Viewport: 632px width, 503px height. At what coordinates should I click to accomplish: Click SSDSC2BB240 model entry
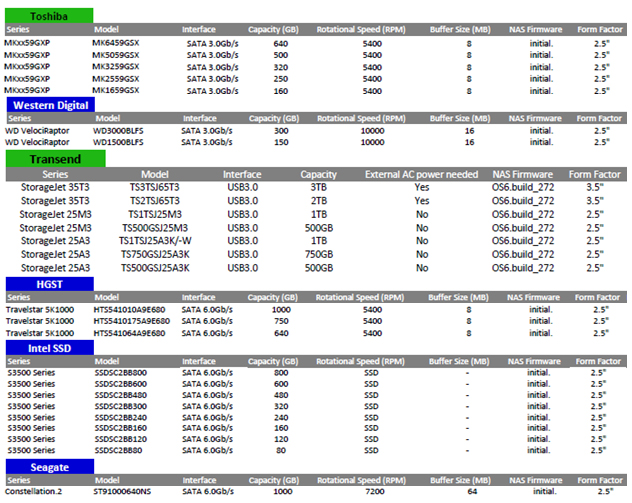(121, 418)
